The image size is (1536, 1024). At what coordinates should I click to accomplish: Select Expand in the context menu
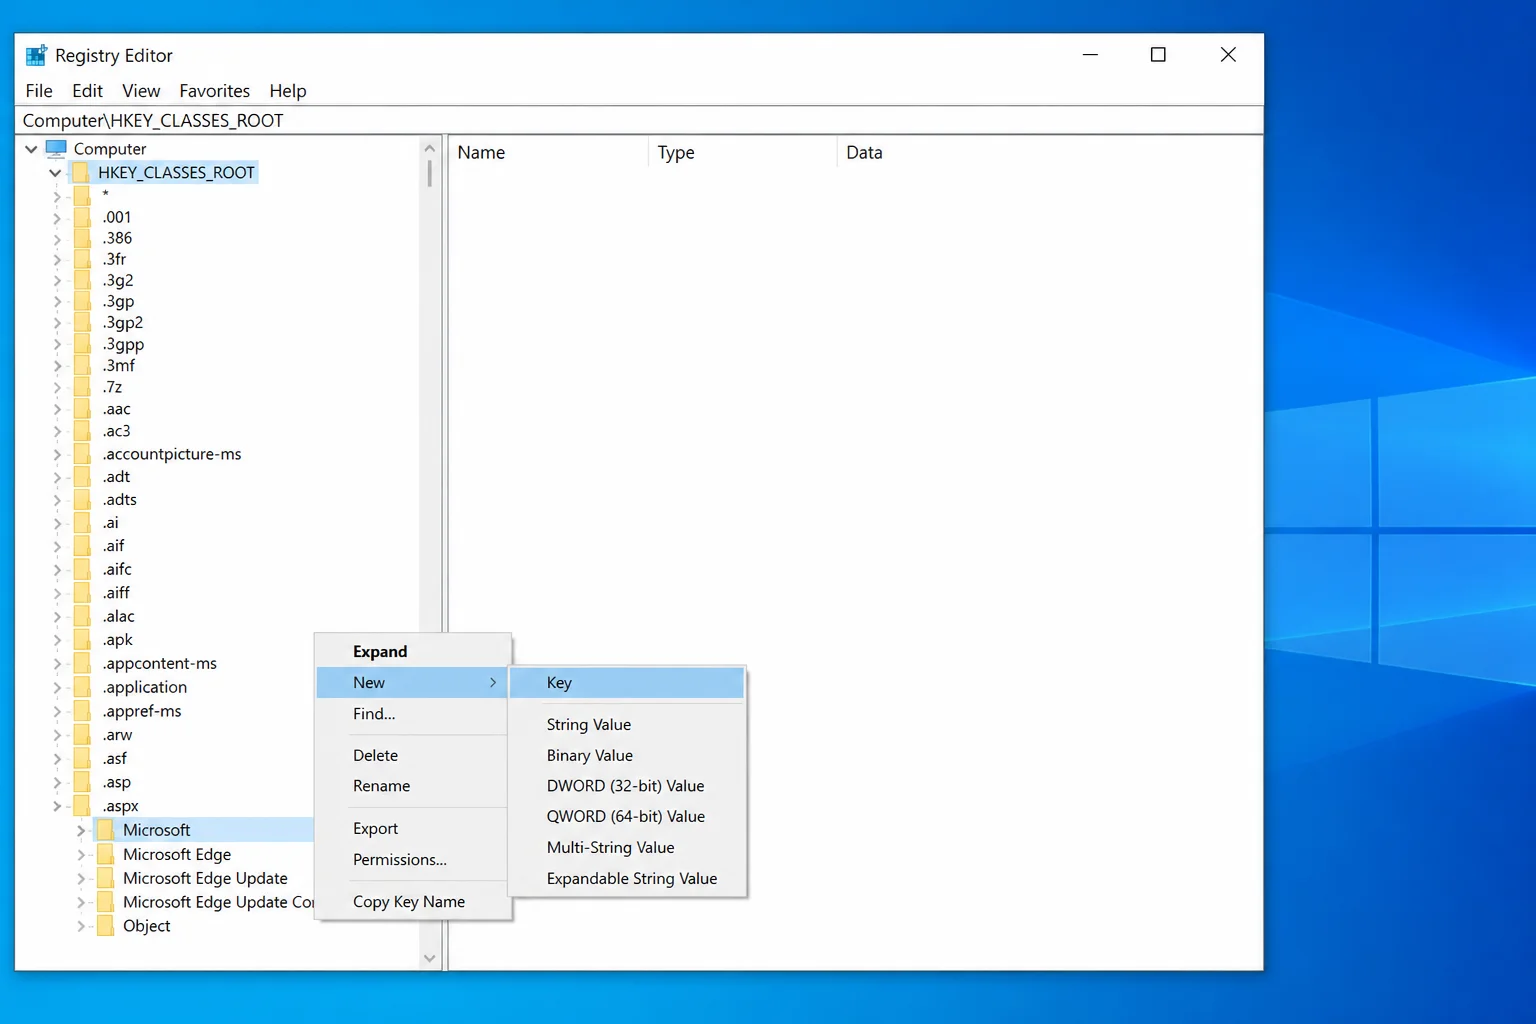413,652
